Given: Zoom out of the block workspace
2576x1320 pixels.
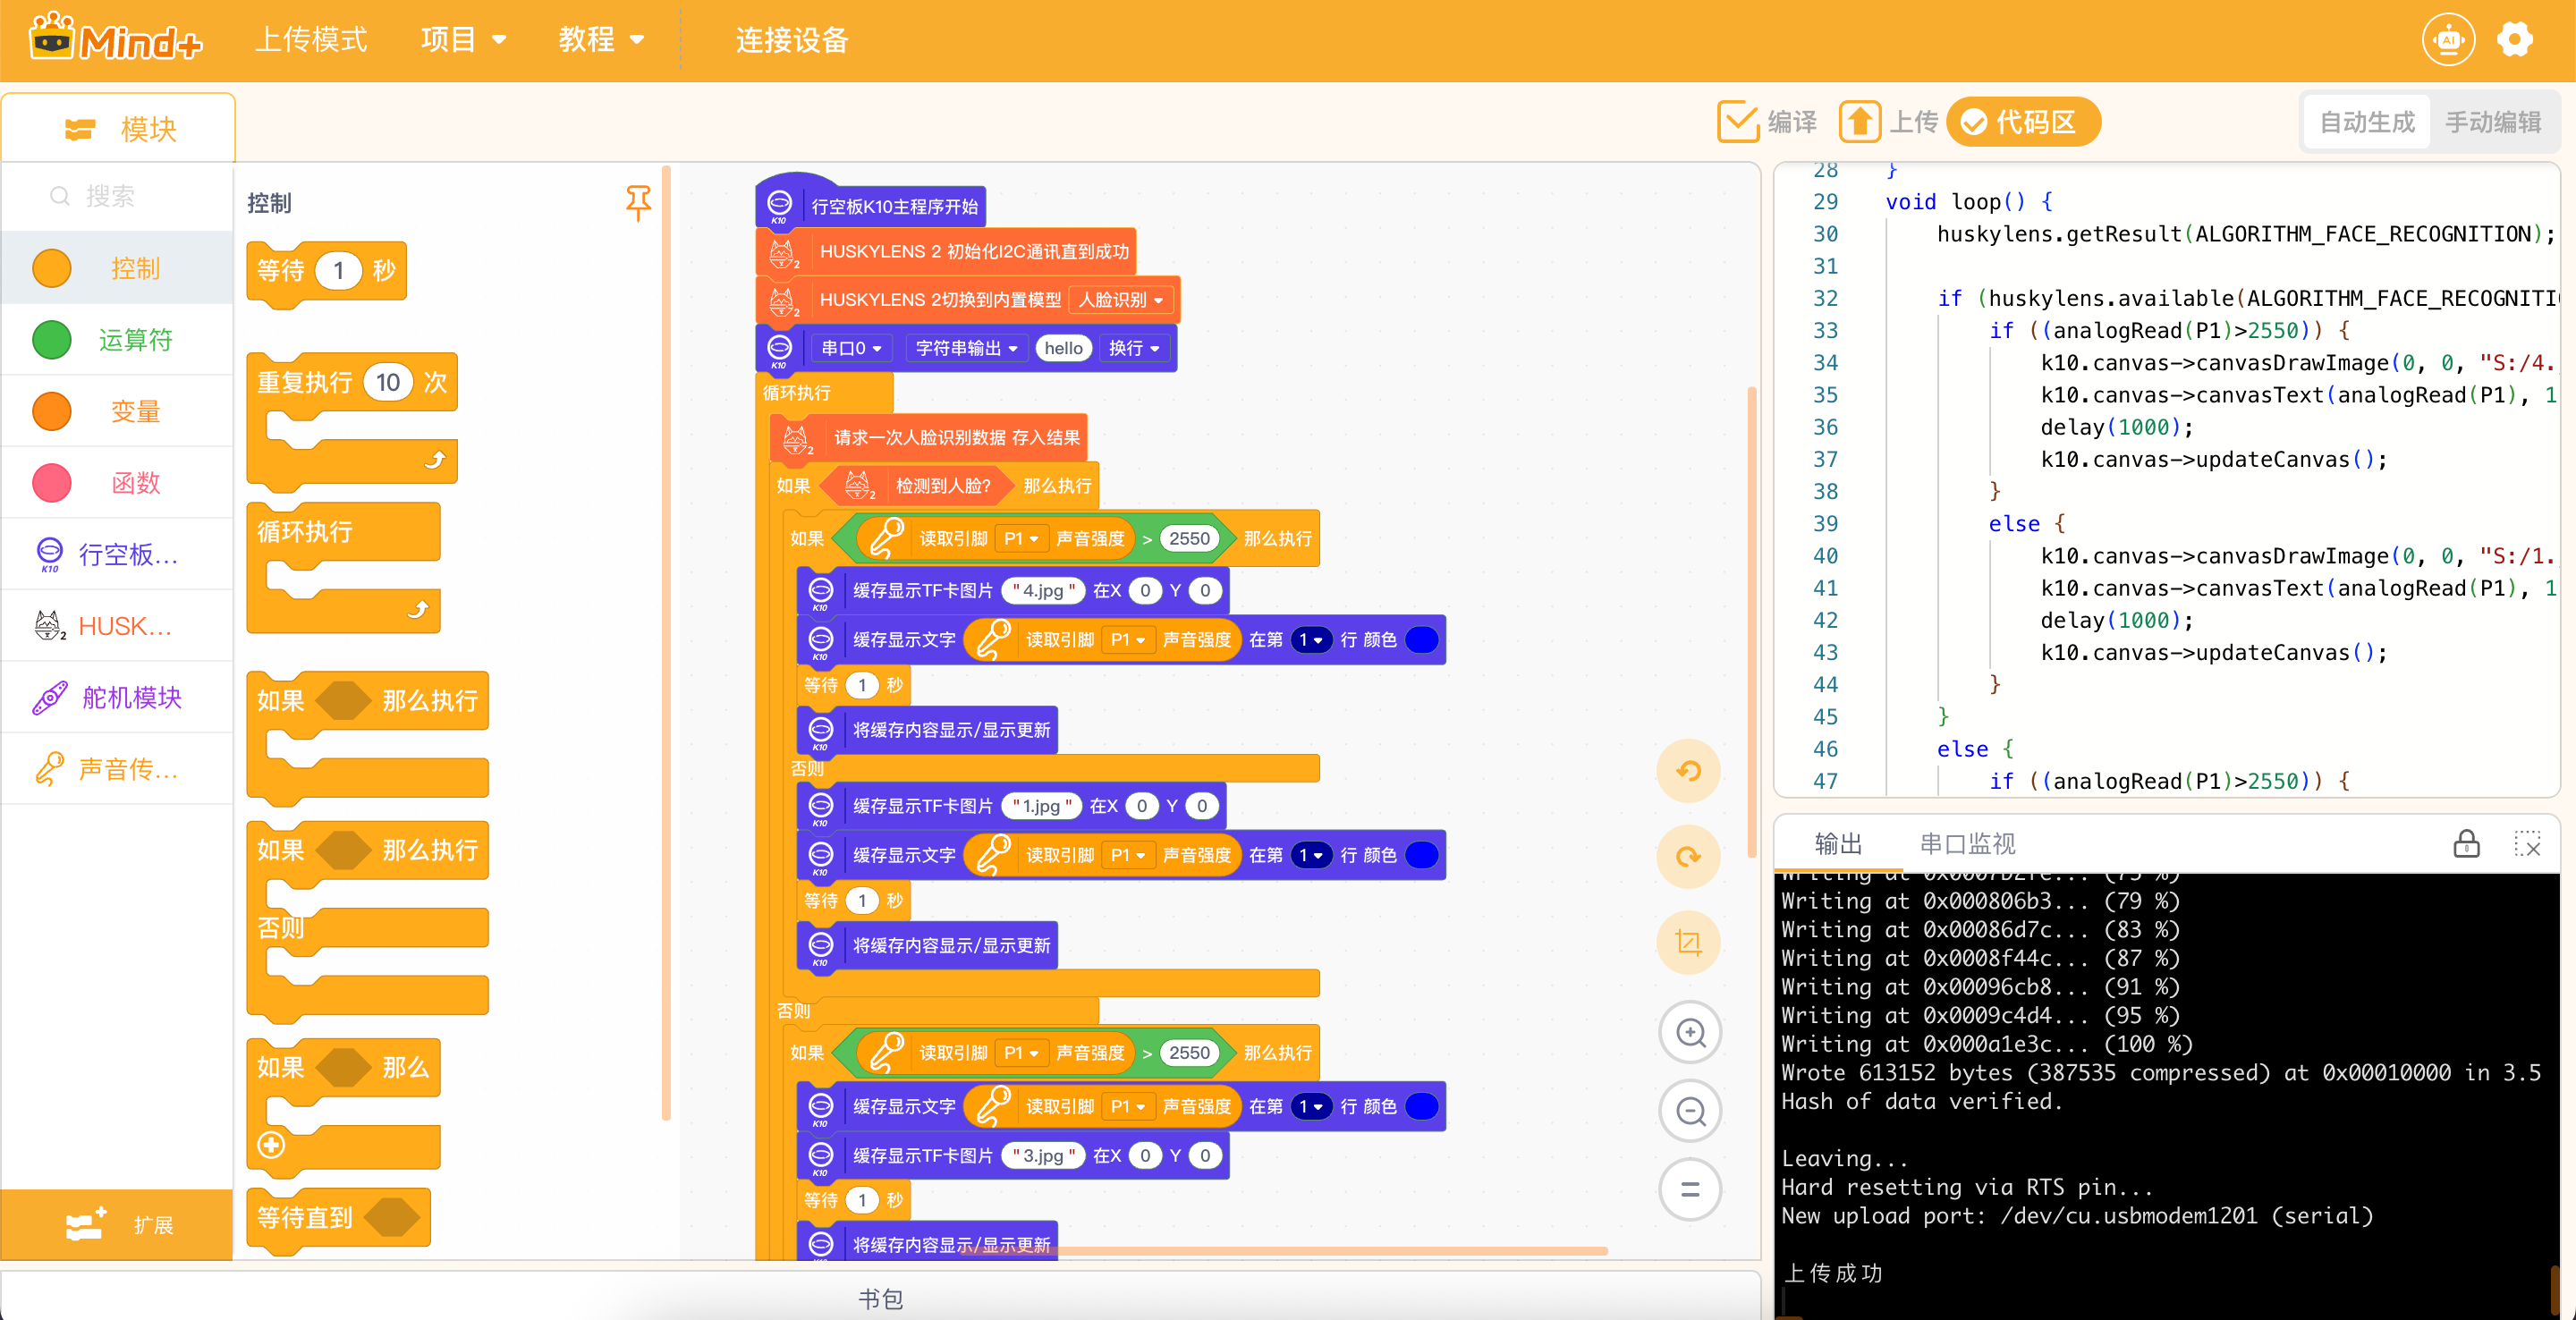Looking at the screenshot, I should tap(1690, 1111).
